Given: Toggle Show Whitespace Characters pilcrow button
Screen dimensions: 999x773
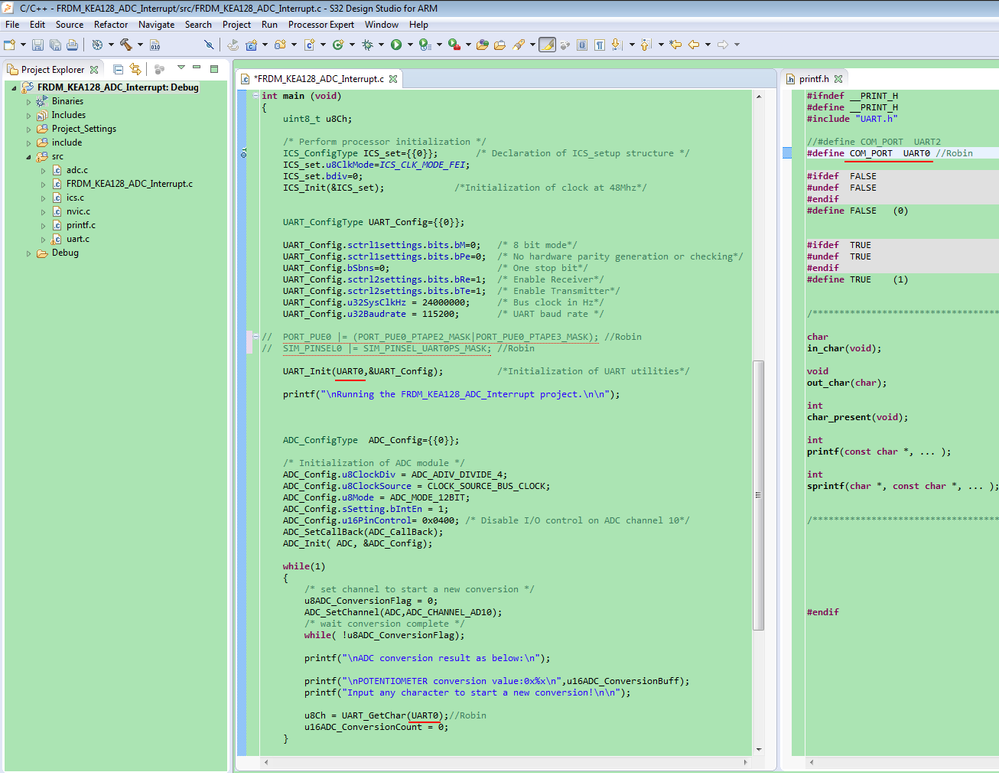Looking at the screenshot, I should pyautogui.click(x=600, y=45).
